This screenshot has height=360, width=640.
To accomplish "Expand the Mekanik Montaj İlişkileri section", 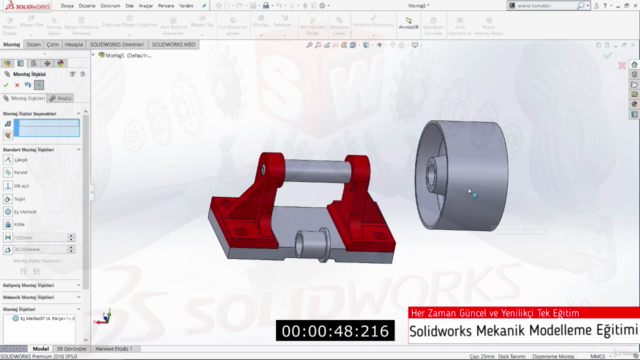I will pyautogui.click(x=78, y=297).
